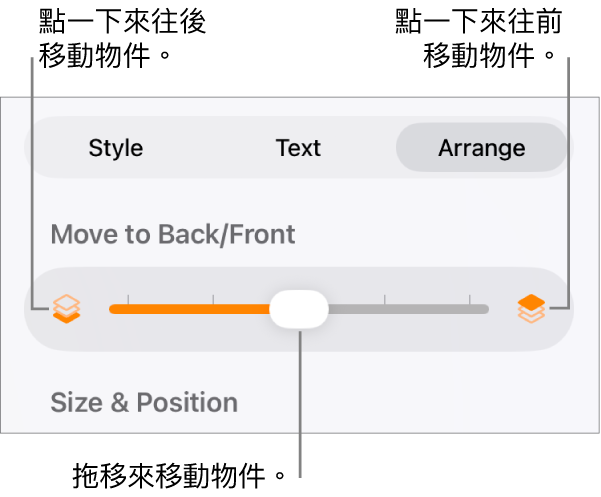Click the white layering slider thumb
The height and width of the screenshot is (497, 601).
click(x=299, y=309)
